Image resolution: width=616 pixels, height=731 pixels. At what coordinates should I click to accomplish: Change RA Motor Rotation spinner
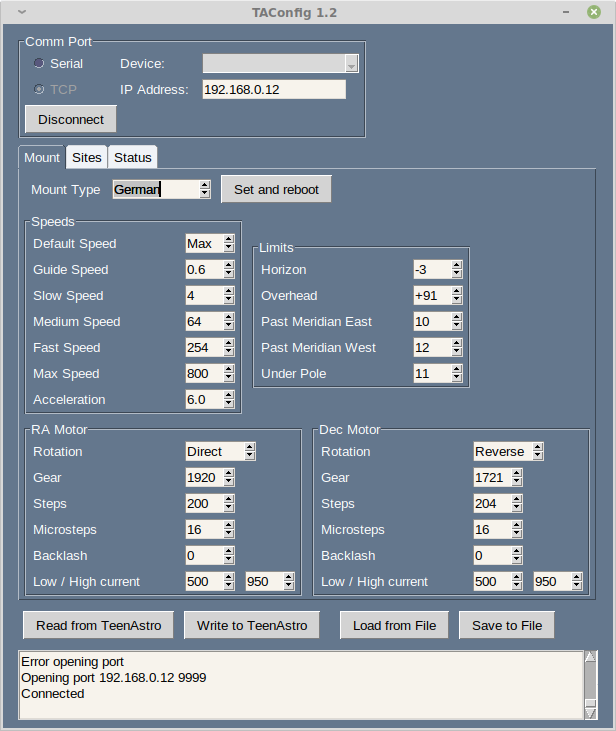tap(250, 451)
